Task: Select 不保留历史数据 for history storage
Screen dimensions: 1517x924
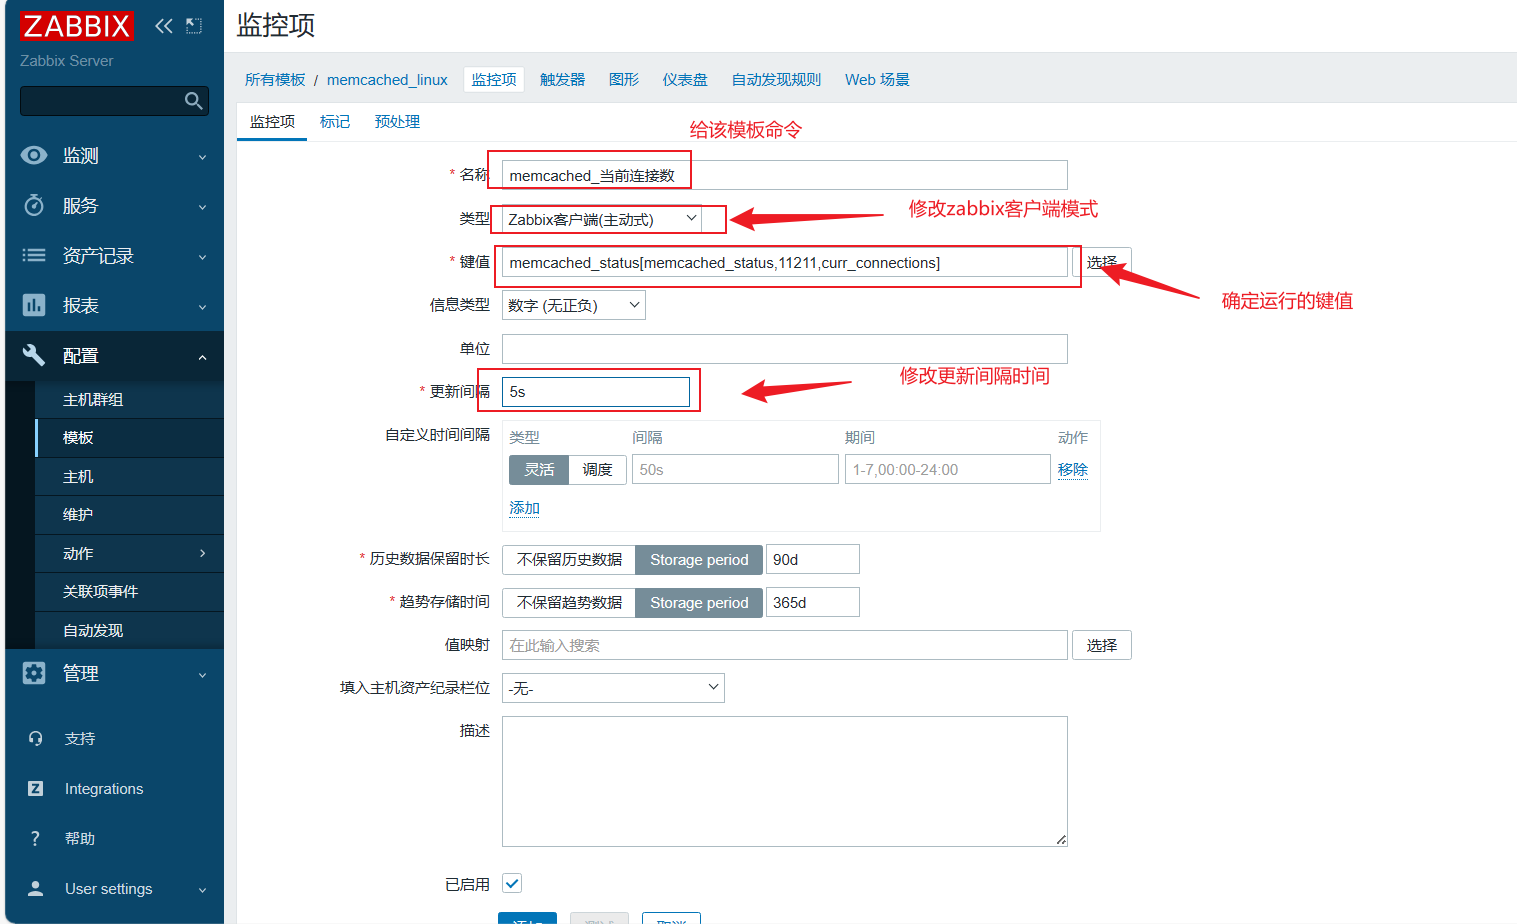Action: coord(569,559)
